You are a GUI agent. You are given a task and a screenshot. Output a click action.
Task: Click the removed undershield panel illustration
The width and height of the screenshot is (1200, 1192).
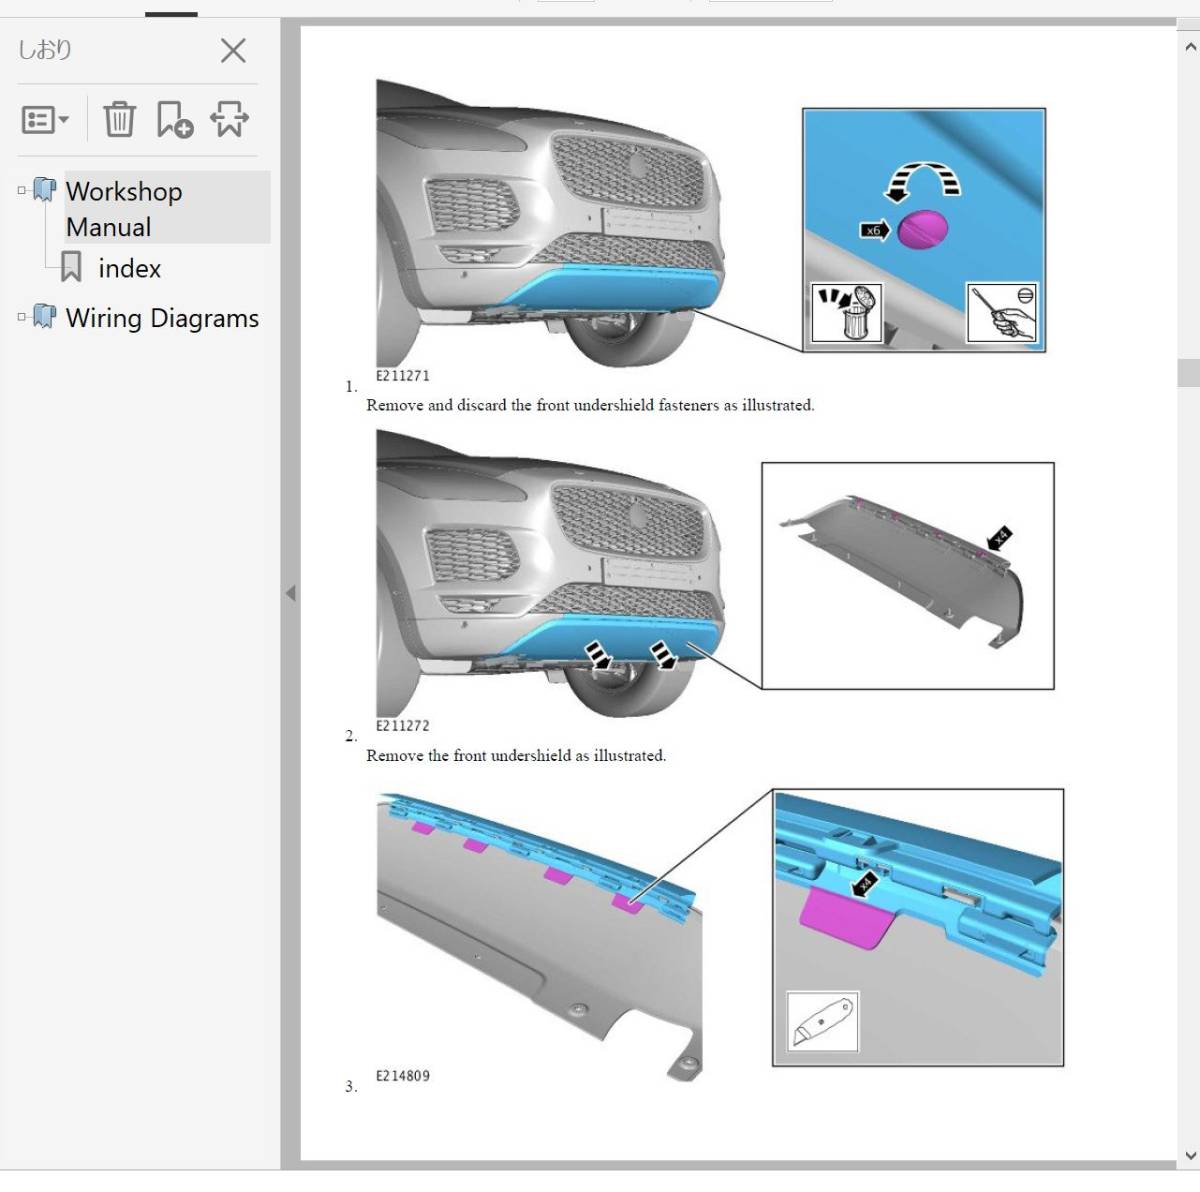(908, 576)
